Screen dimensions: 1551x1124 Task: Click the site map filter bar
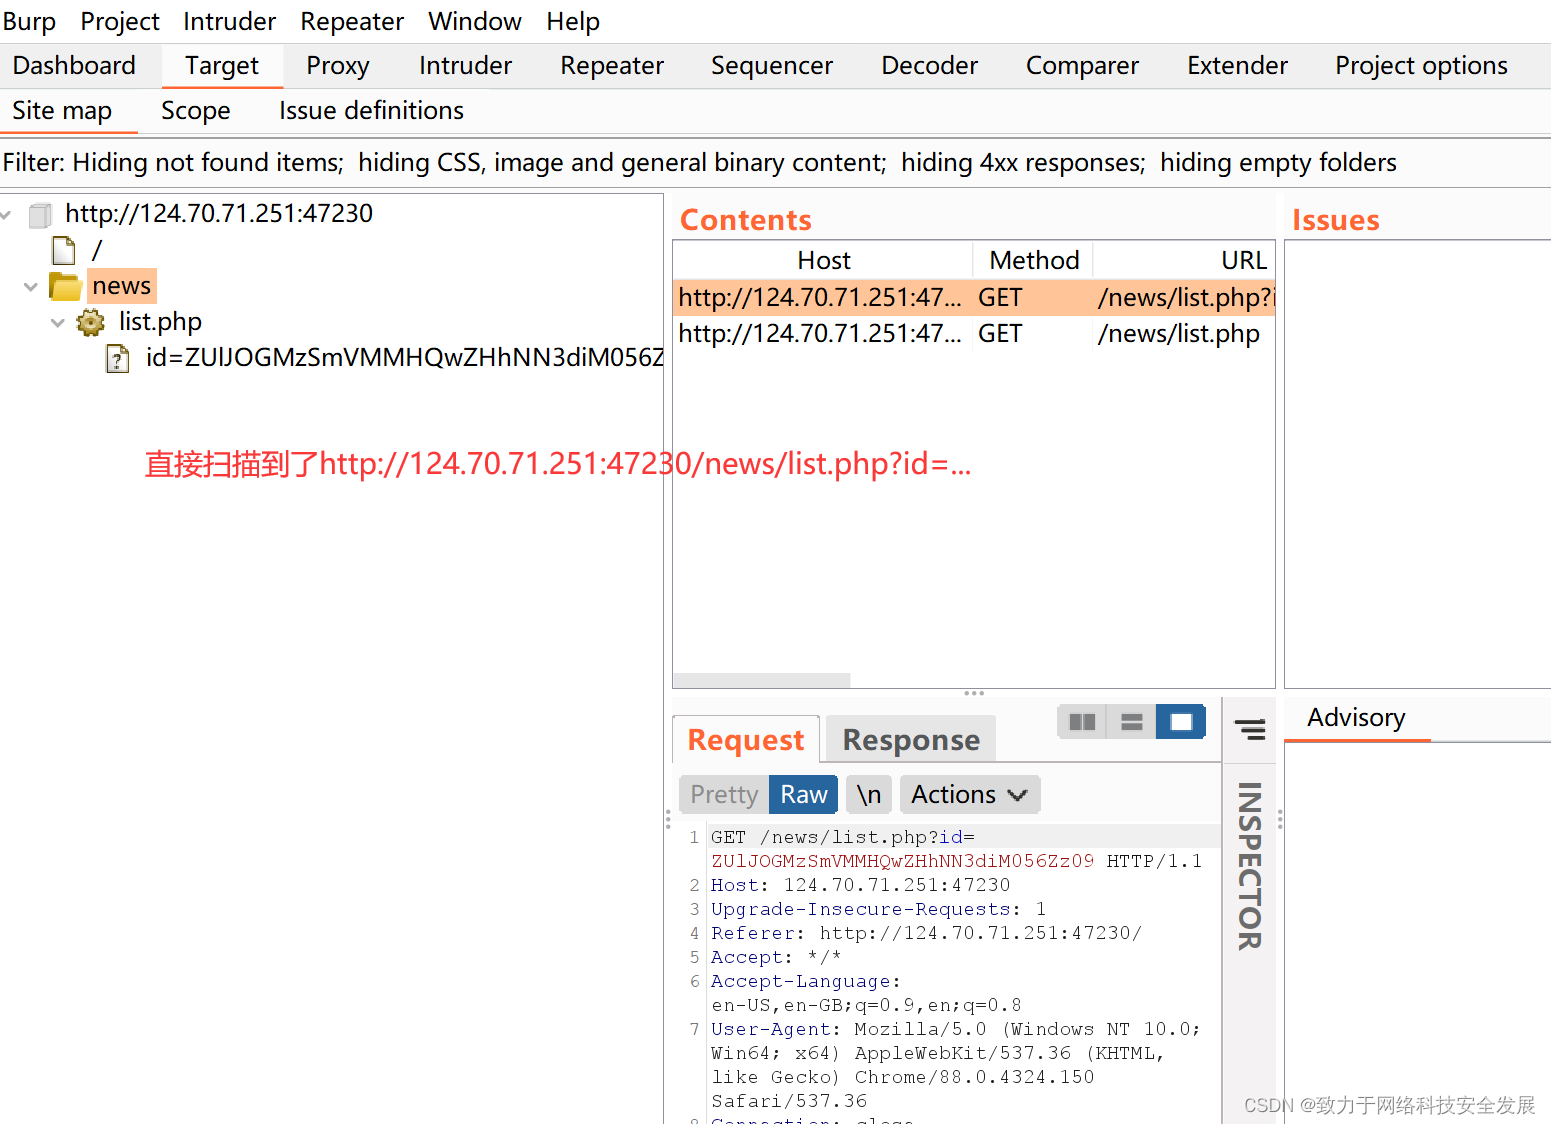click(x=775, y=163)
